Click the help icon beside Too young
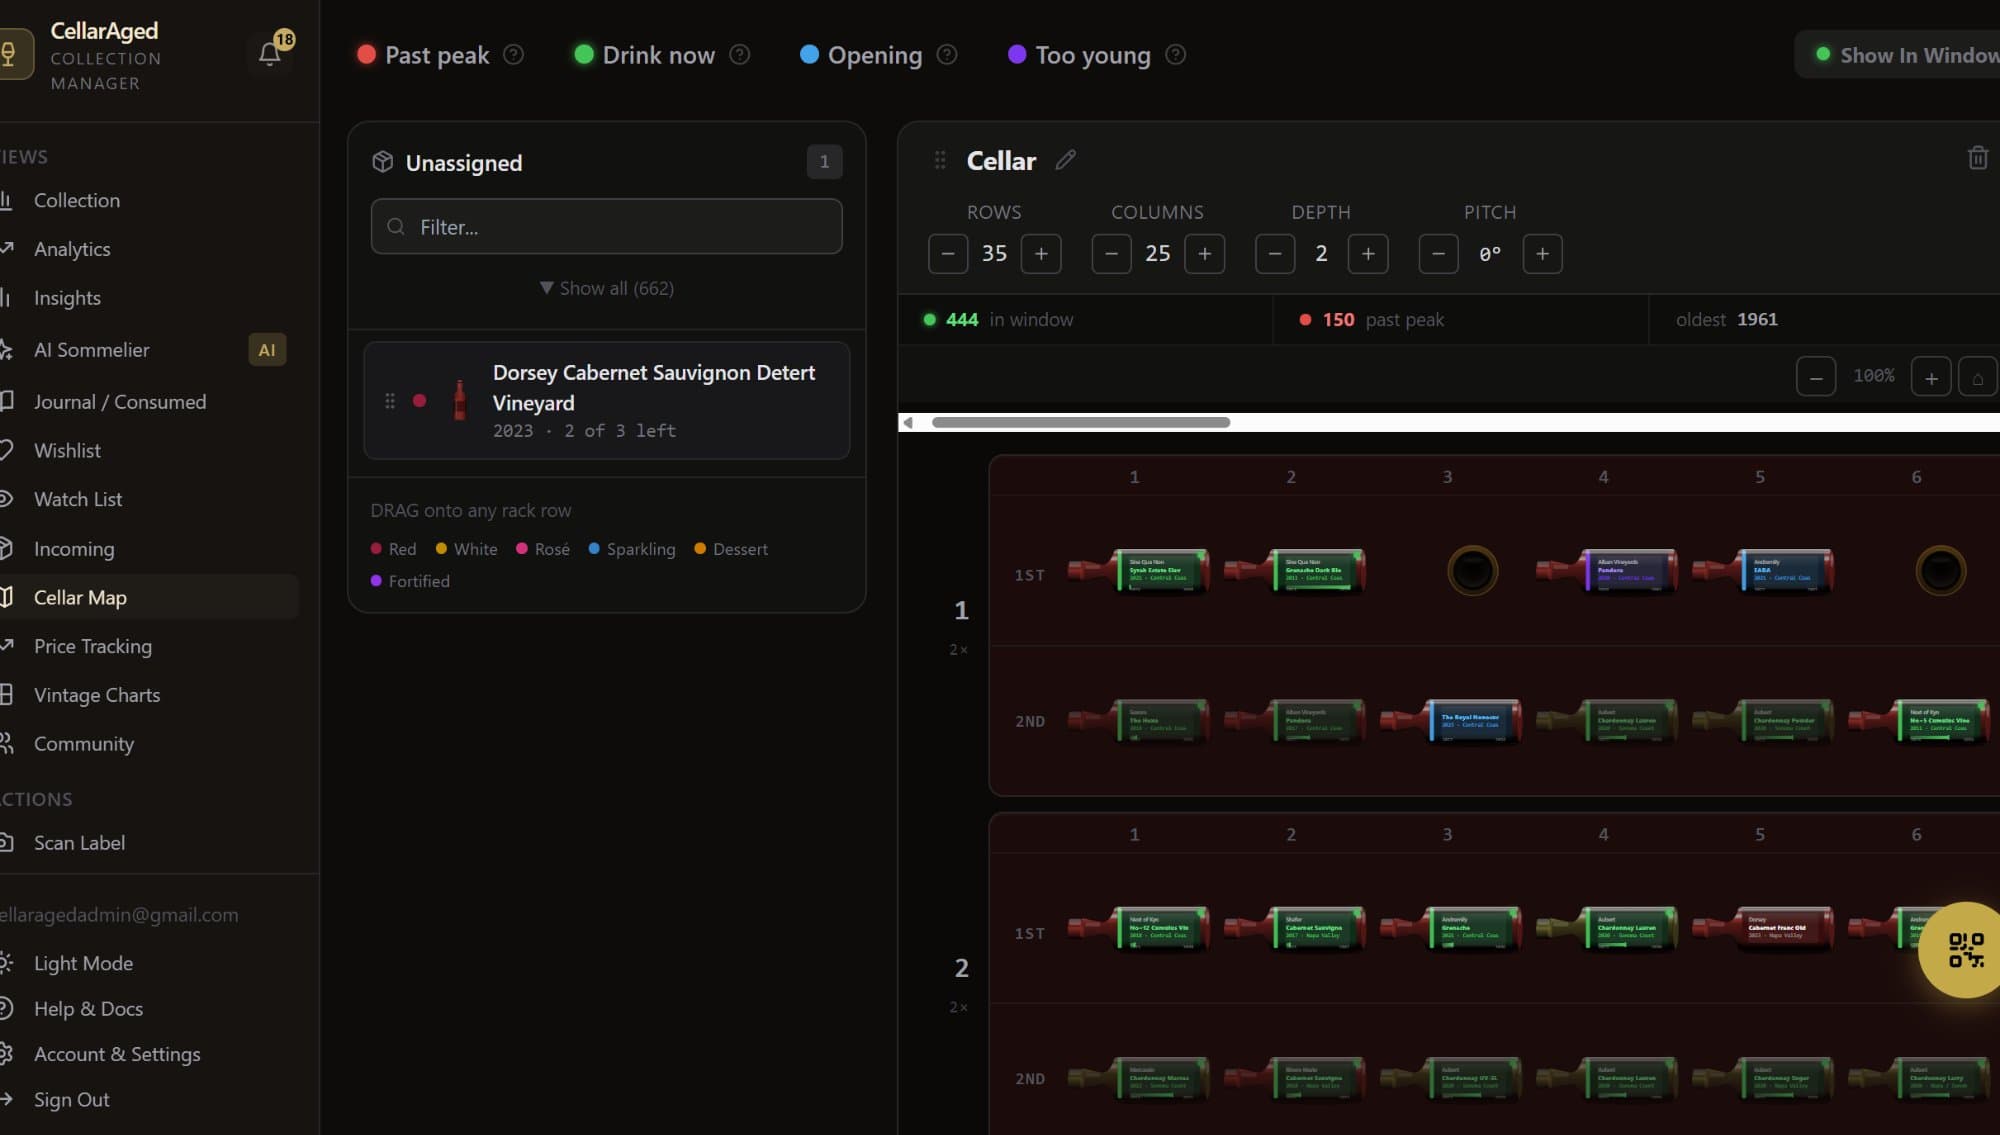 (x=1176, y=55)
